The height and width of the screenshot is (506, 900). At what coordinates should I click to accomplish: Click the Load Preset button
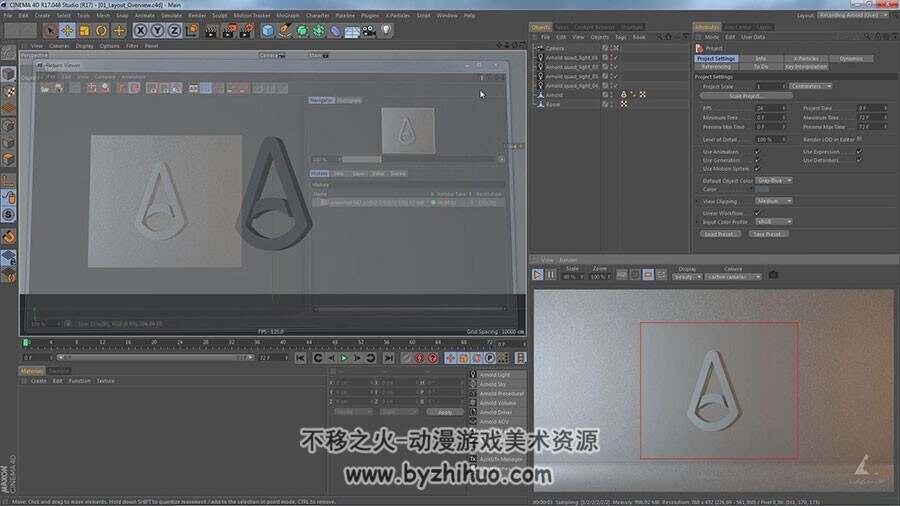[x=721, y=234]
